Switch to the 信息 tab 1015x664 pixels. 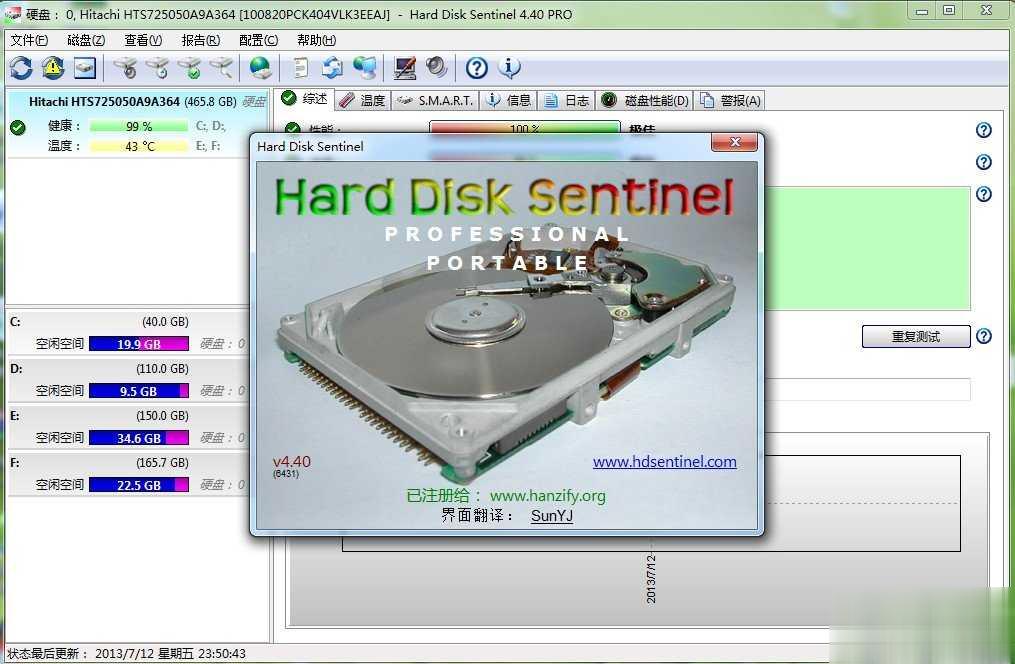pos(509,100)
